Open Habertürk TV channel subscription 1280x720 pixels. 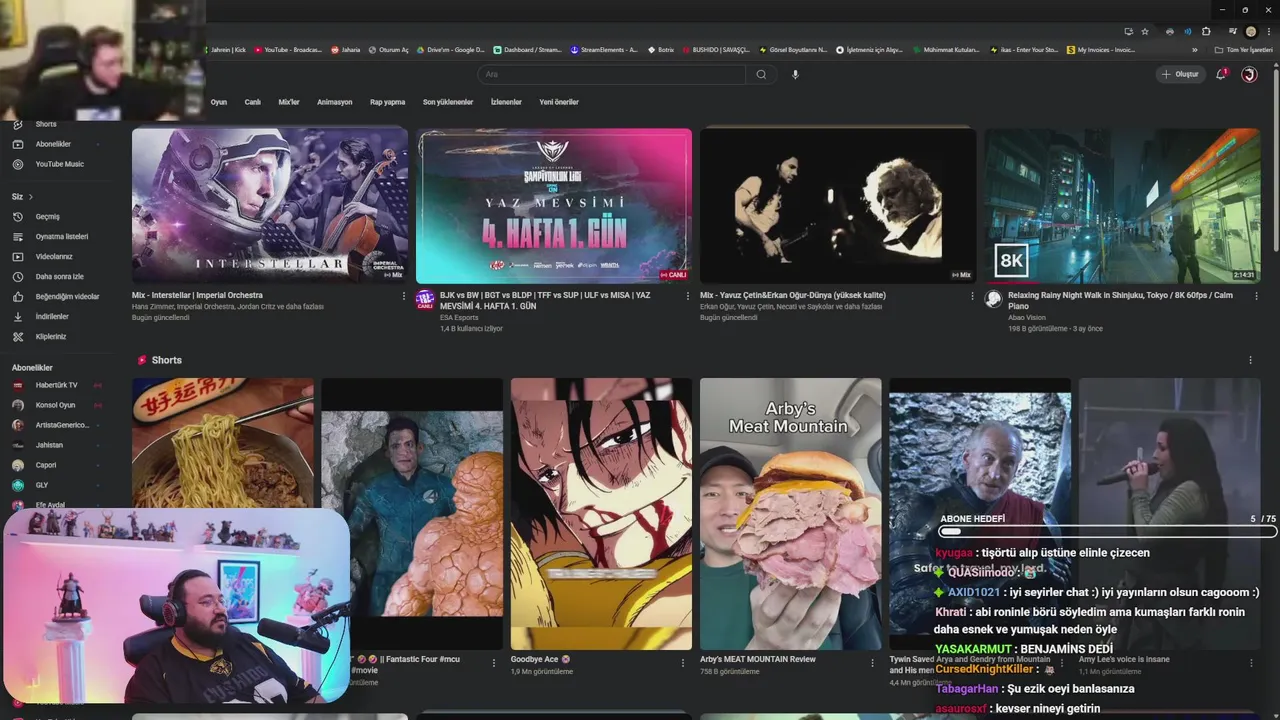pyautogui.click(x=56, y=385)
